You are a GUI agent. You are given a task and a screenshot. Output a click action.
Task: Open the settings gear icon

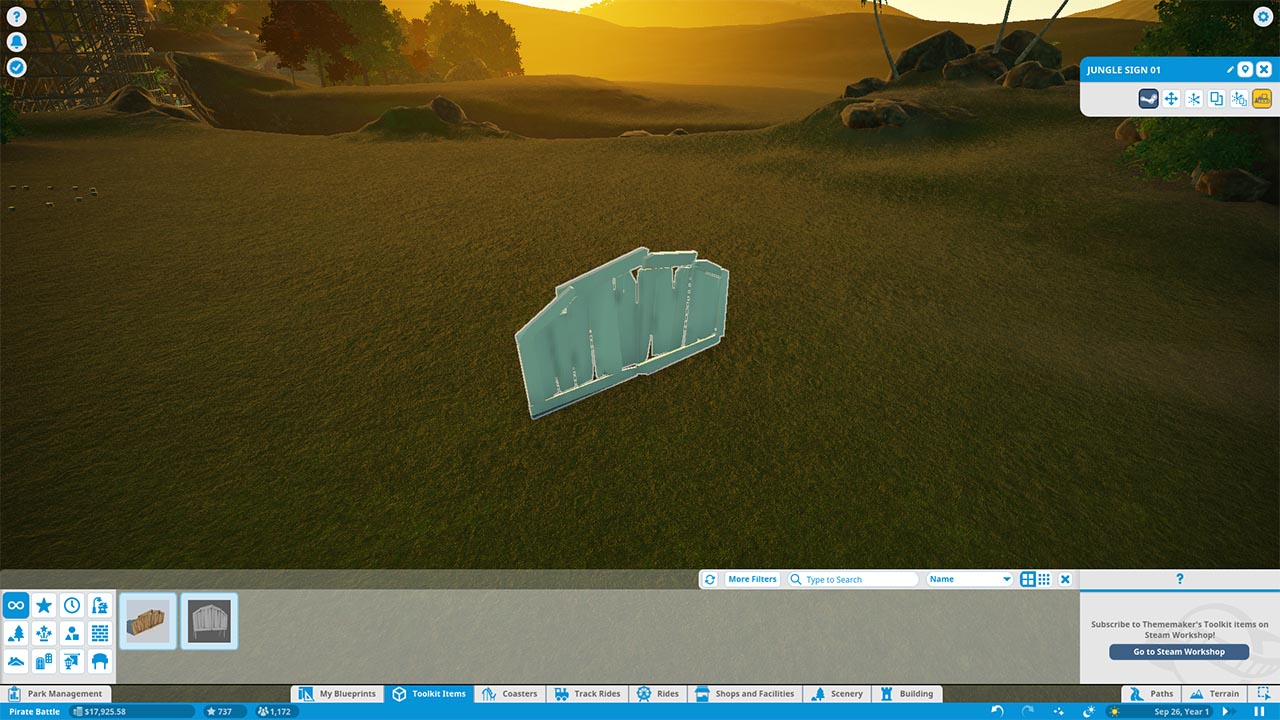(1263, 16)
